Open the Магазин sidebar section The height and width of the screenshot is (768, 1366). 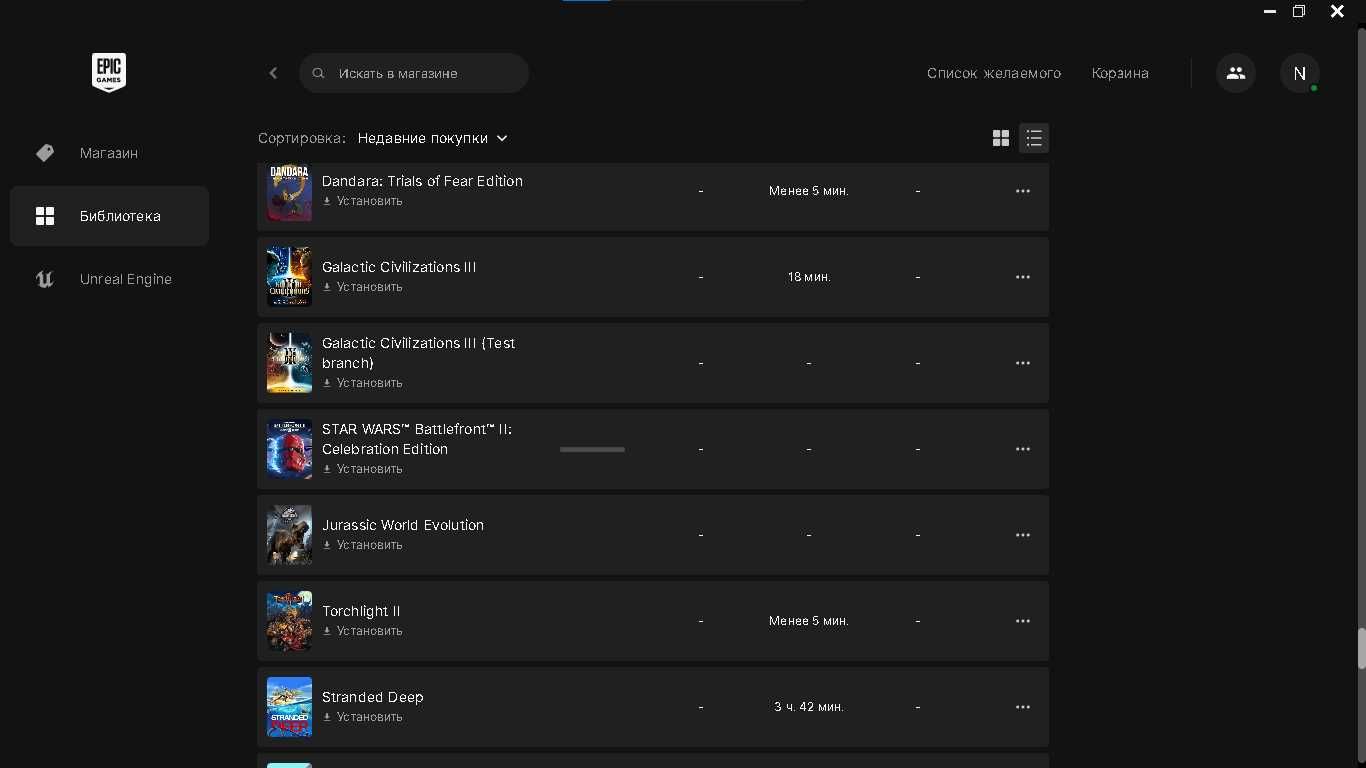[x=109, y=153]
